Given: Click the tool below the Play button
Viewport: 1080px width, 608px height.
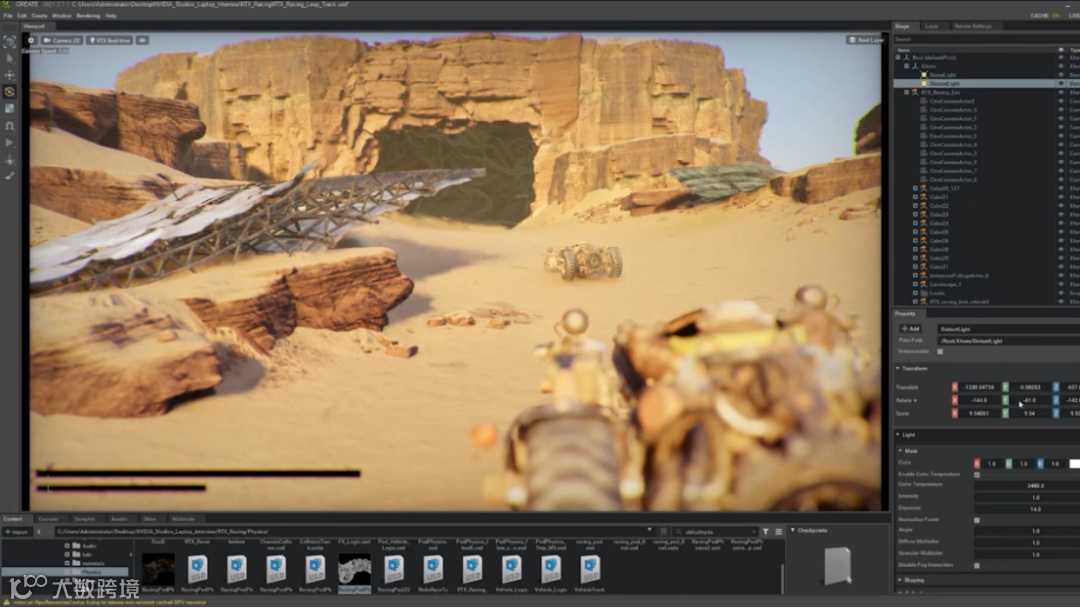Looking at the screenshot, I should coord(10,160).
